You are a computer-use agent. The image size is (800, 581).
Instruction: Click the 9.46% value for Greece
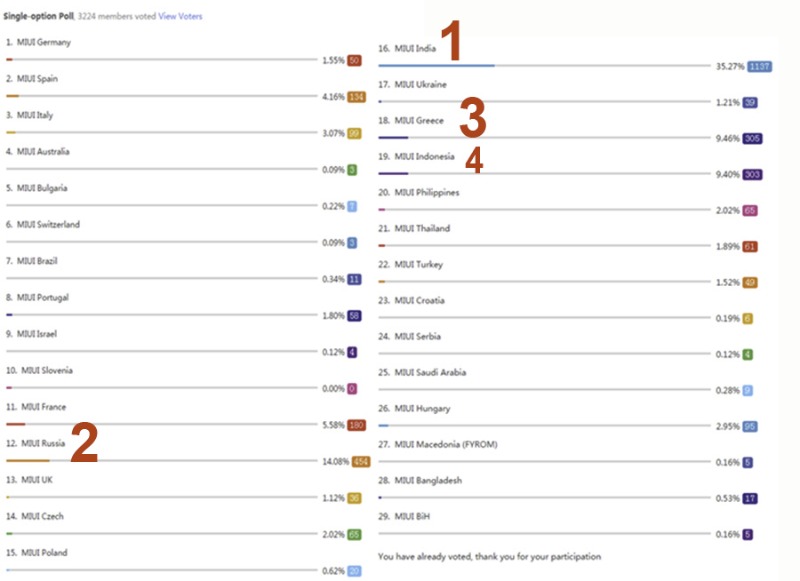[x=728, y=139]
